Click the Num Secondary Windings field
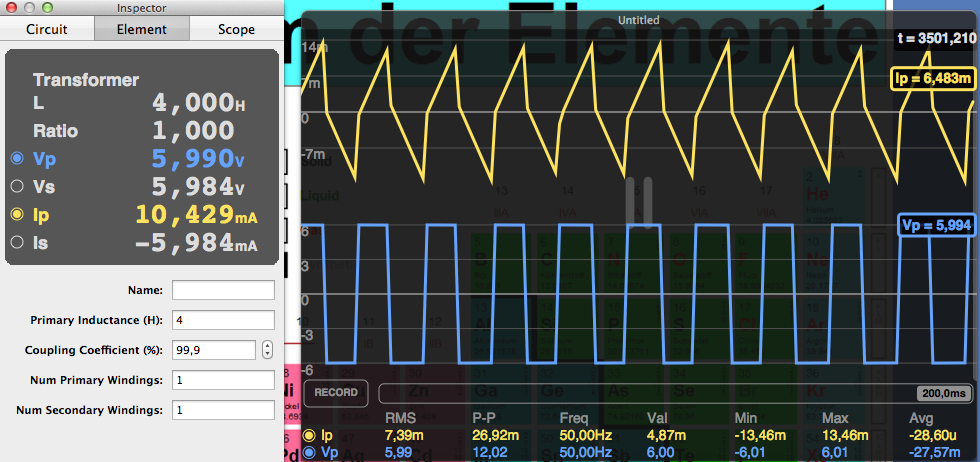The height and width of the screenshot is (462, 980). click(223, 410)
